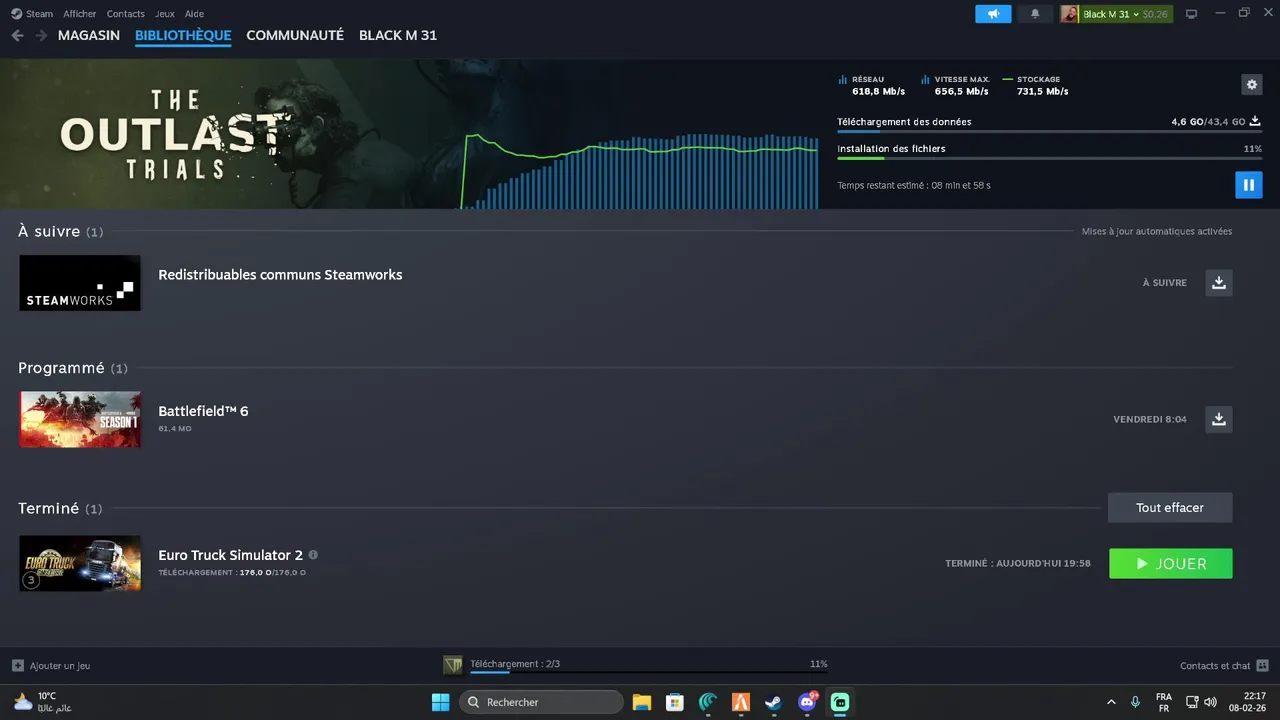
Task: Click the Steam icon in the taskbar
Action: (x=774, y=702)
